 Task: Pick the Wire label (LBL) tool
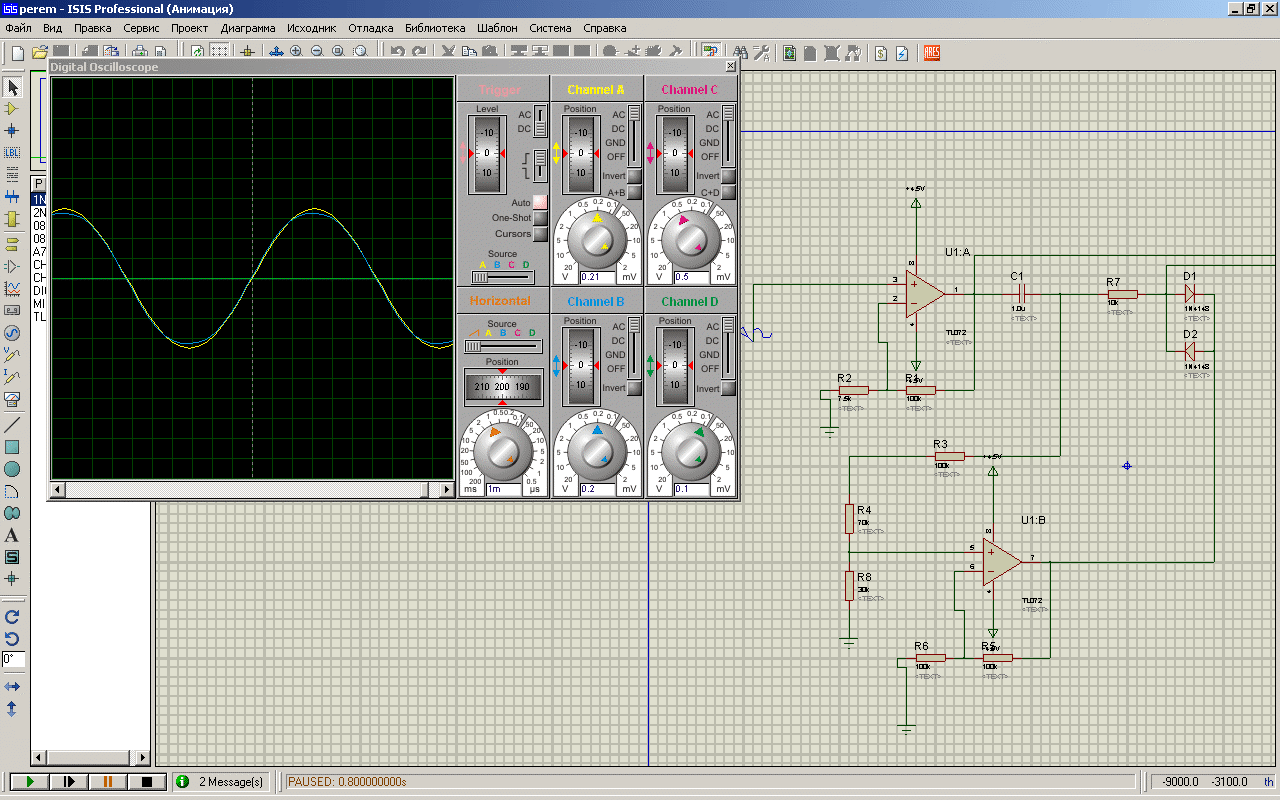tap(12, 152)
